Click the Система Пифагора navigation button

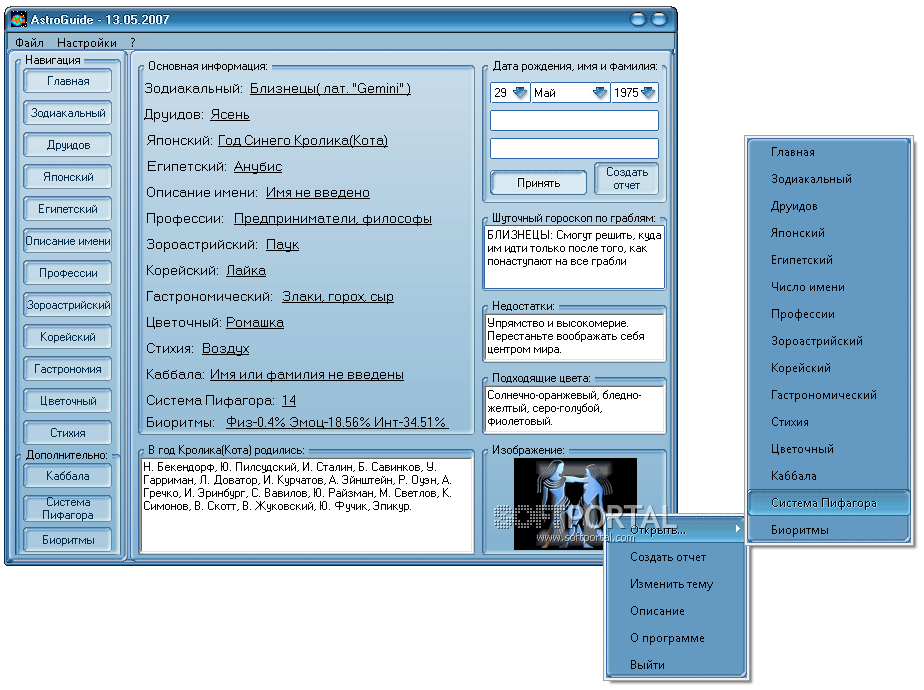pos(68,509)
